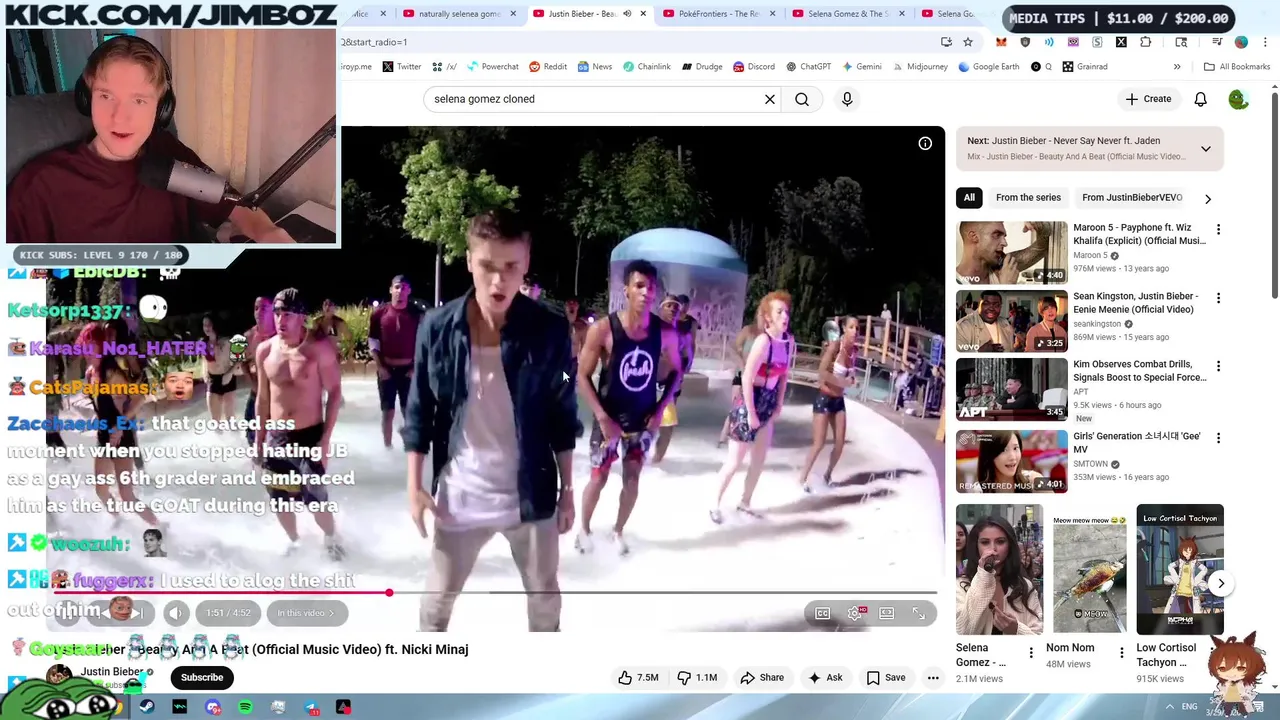The image size is (1280, 720).
Task: Open the YouTube account avatar menu
Action: [1238, 99]
